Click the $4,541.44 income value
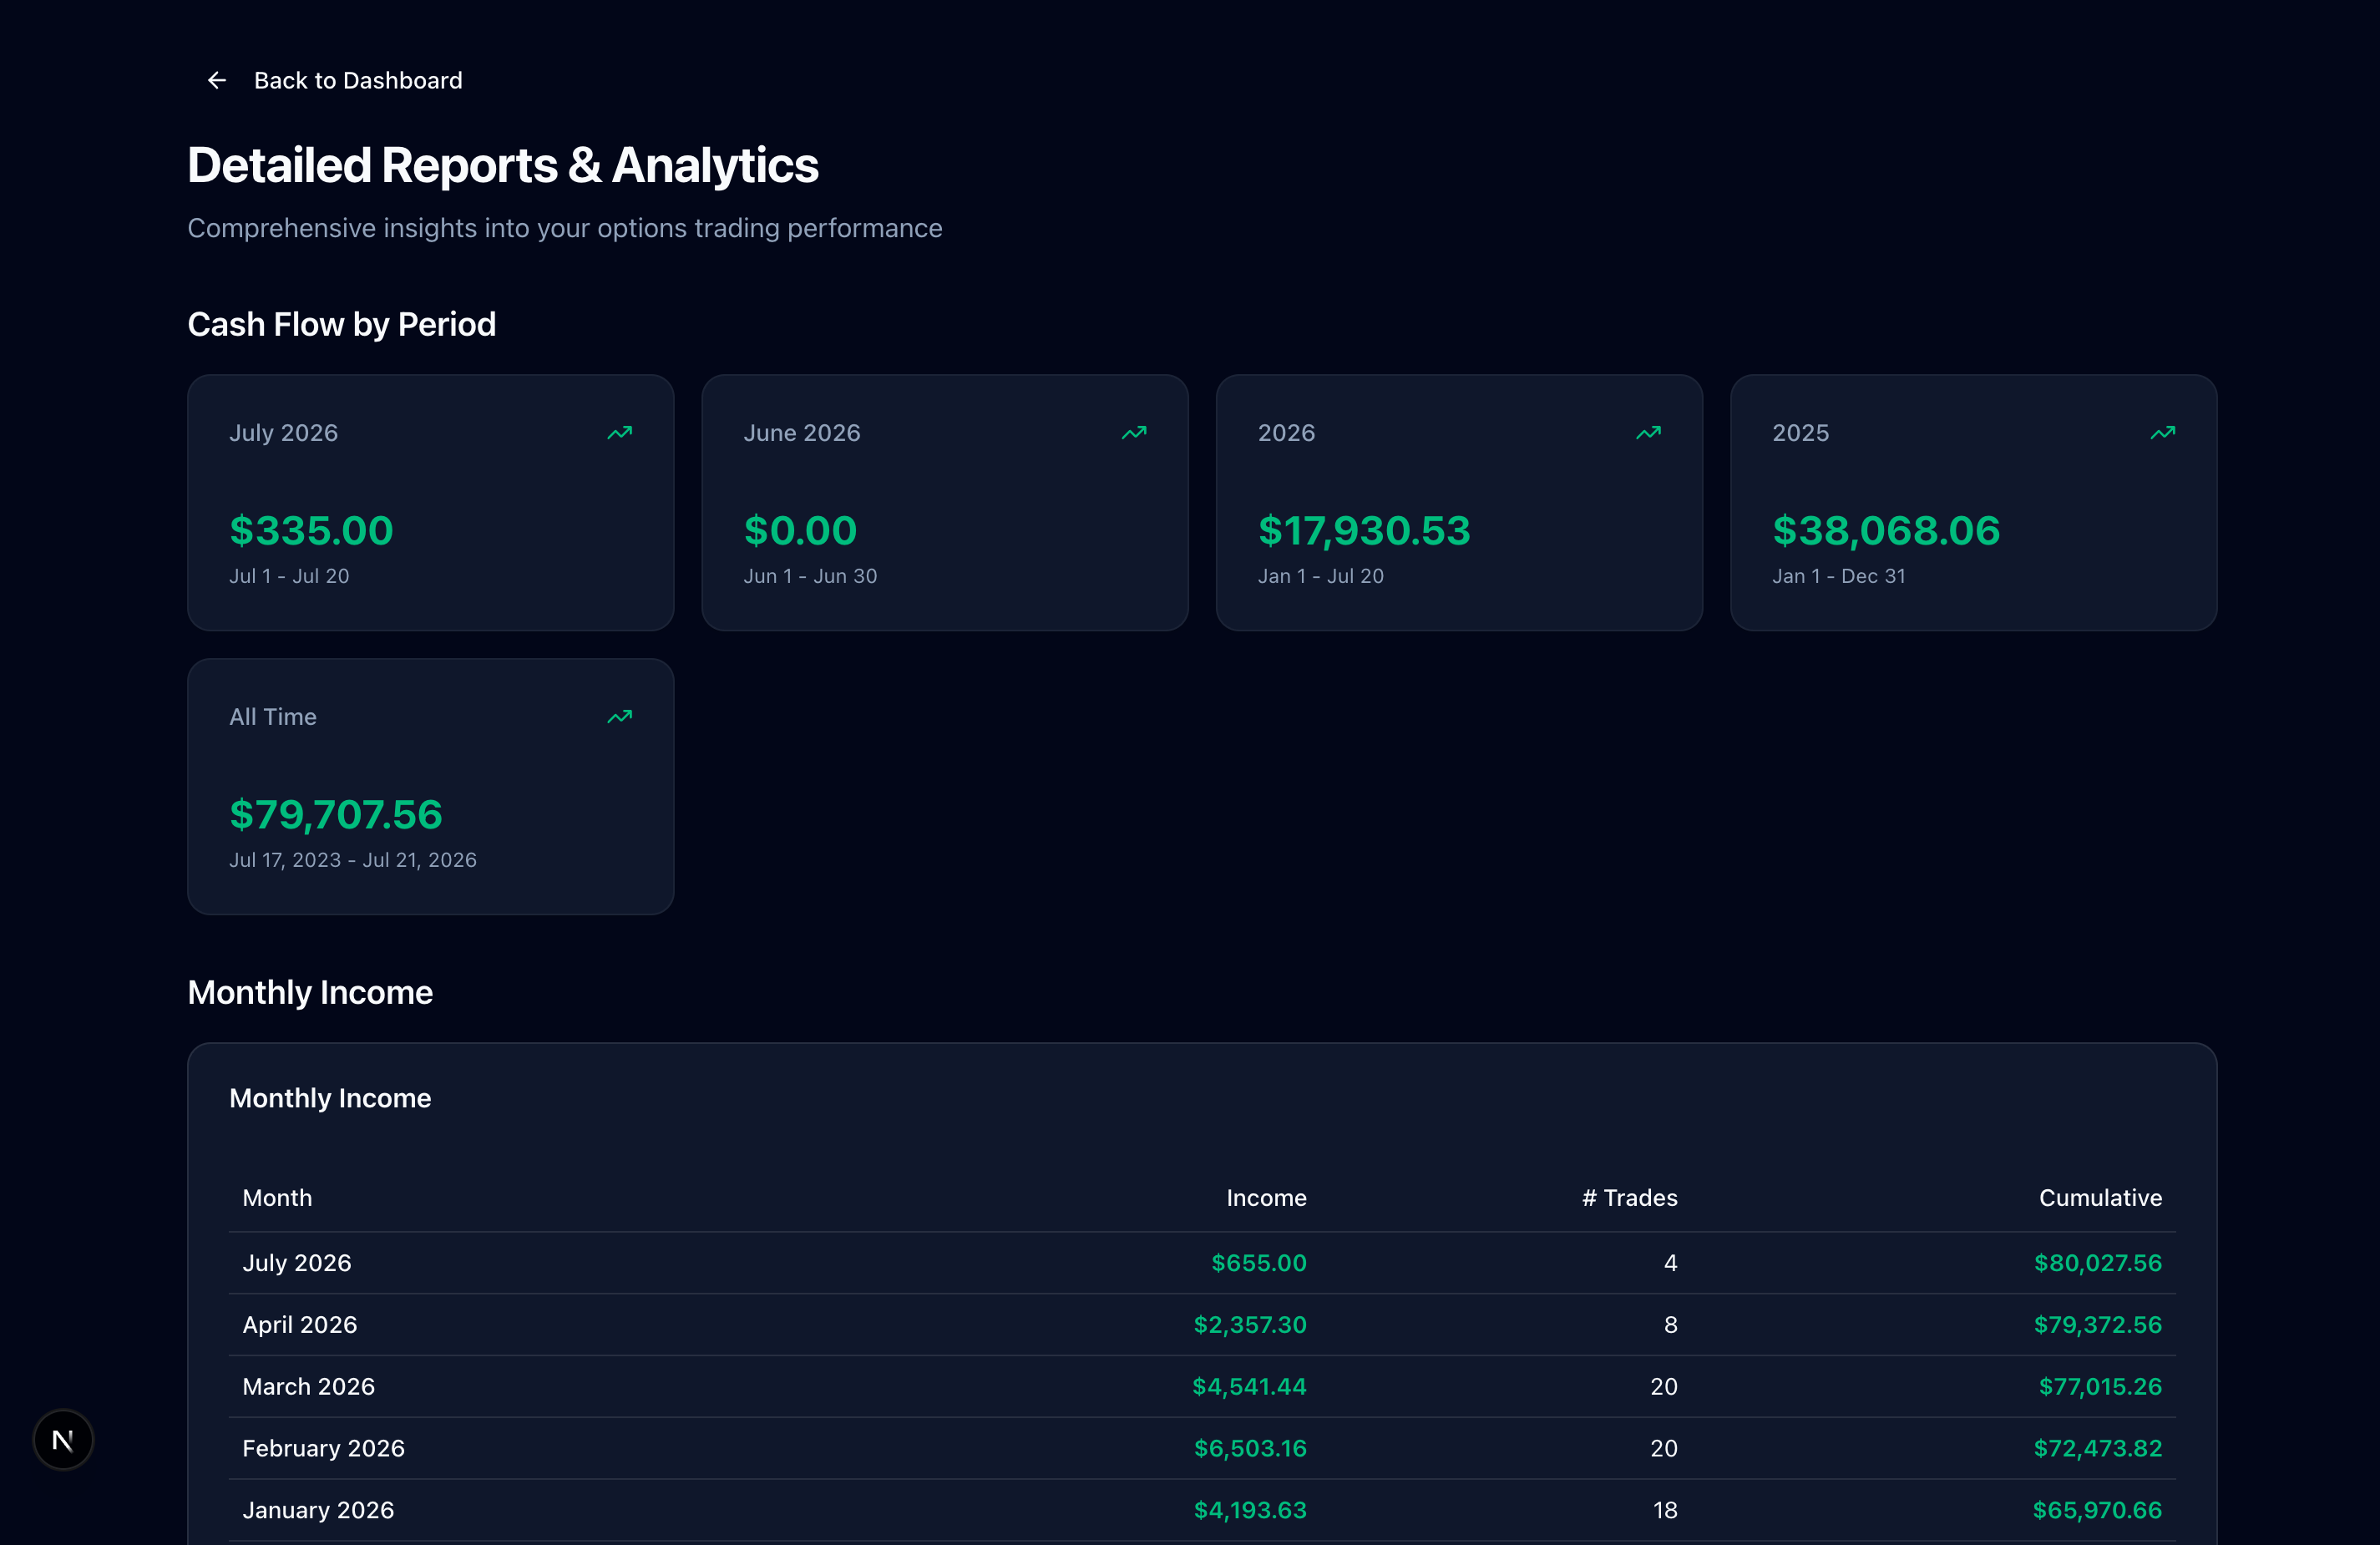The height and width of the screenshot is (1545, 2380). coord(1249,1387)
